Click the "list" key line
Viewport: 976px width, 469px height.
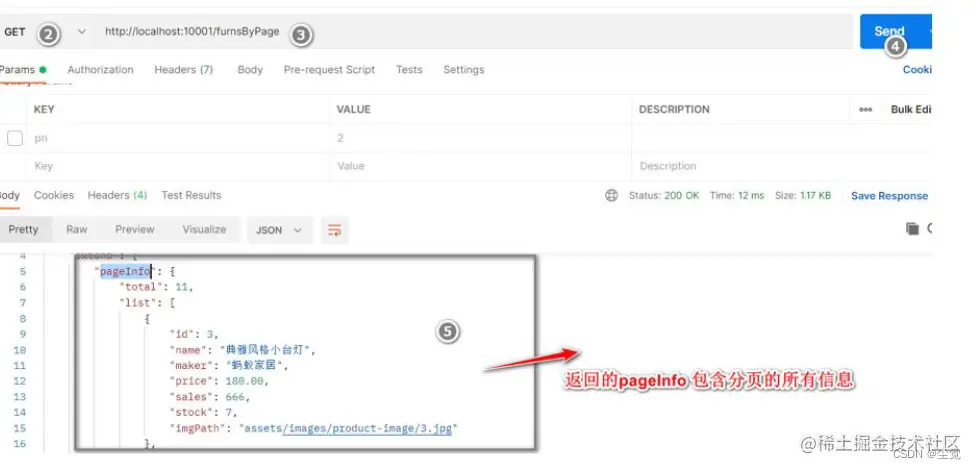pyautogui.click(x=147, y=303)
